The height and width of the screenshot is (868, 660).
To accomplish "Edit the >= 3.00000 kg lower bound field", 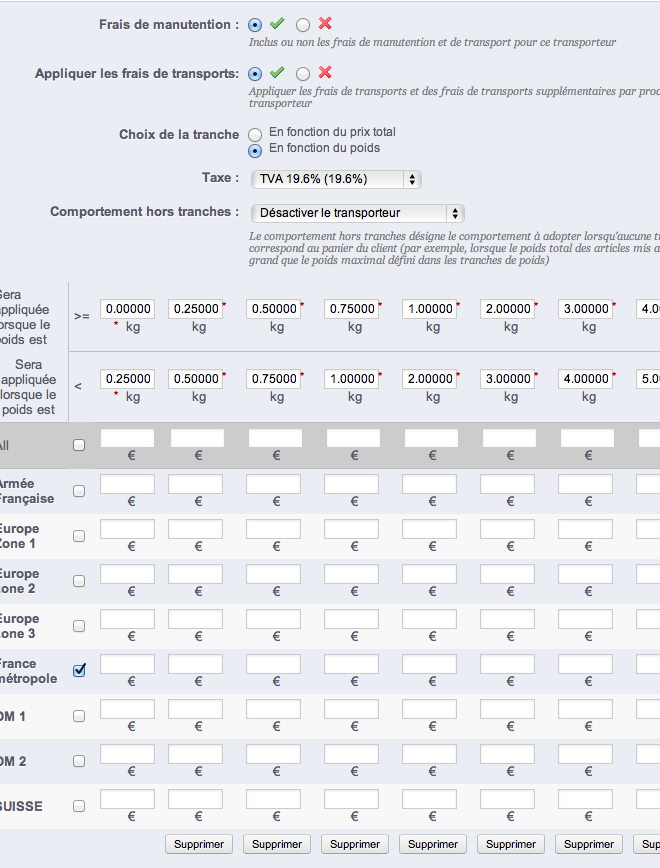I will pyautogui.click(x=586, y=309).
